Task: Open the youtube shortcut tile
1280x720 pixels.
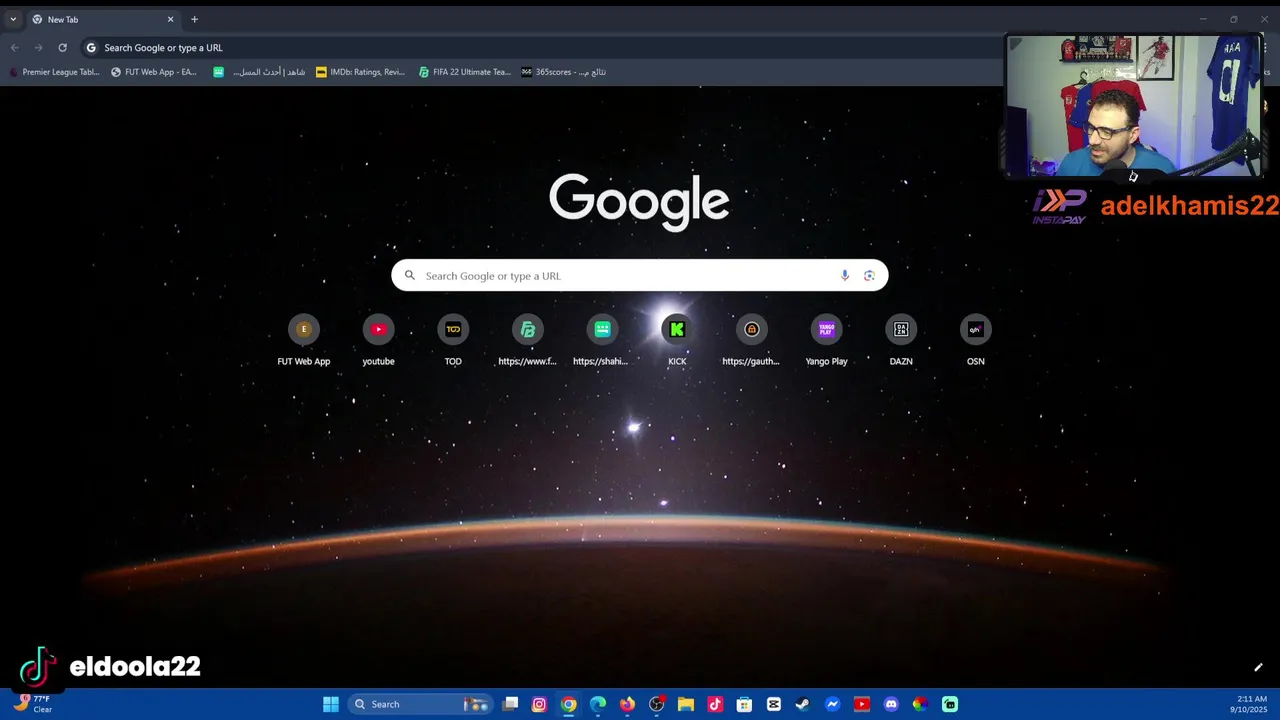Action: [378, 341]
